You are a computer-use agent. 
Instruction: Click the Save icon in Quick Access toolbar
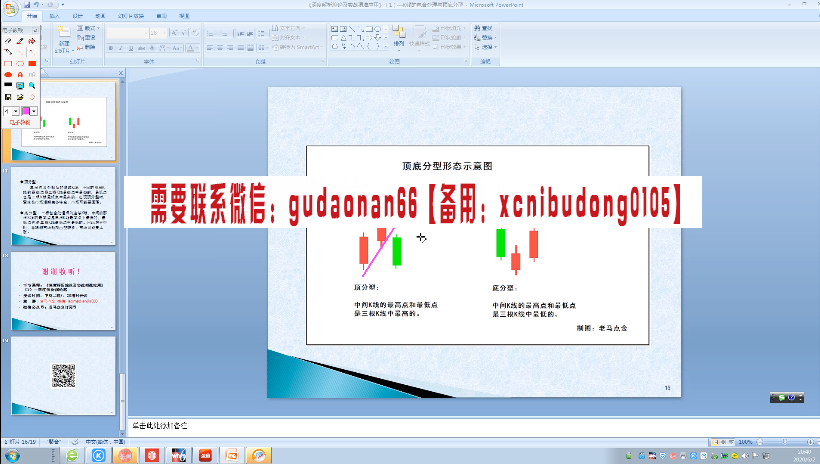[27, 5]
